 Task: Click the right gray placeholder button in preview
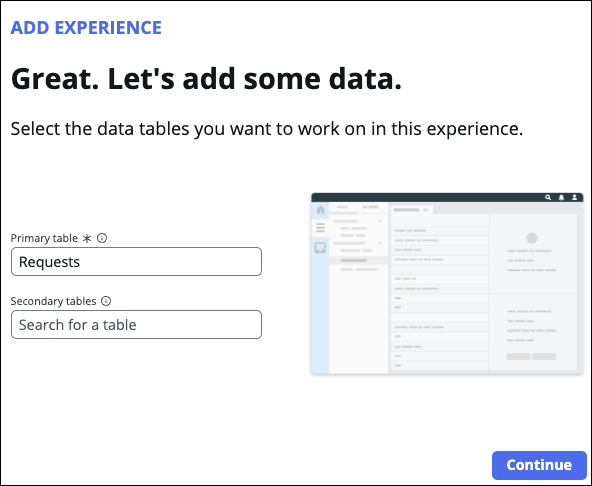coord(544,356)
